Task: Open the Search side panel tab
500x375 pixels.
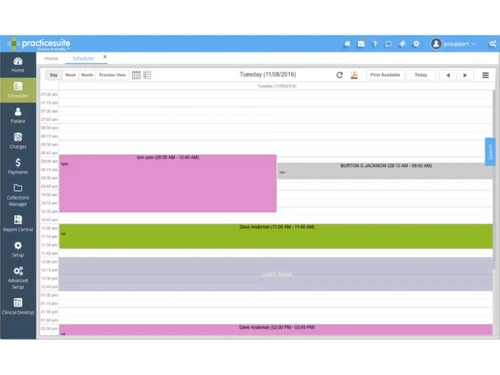Action: [x=490, y=152]
